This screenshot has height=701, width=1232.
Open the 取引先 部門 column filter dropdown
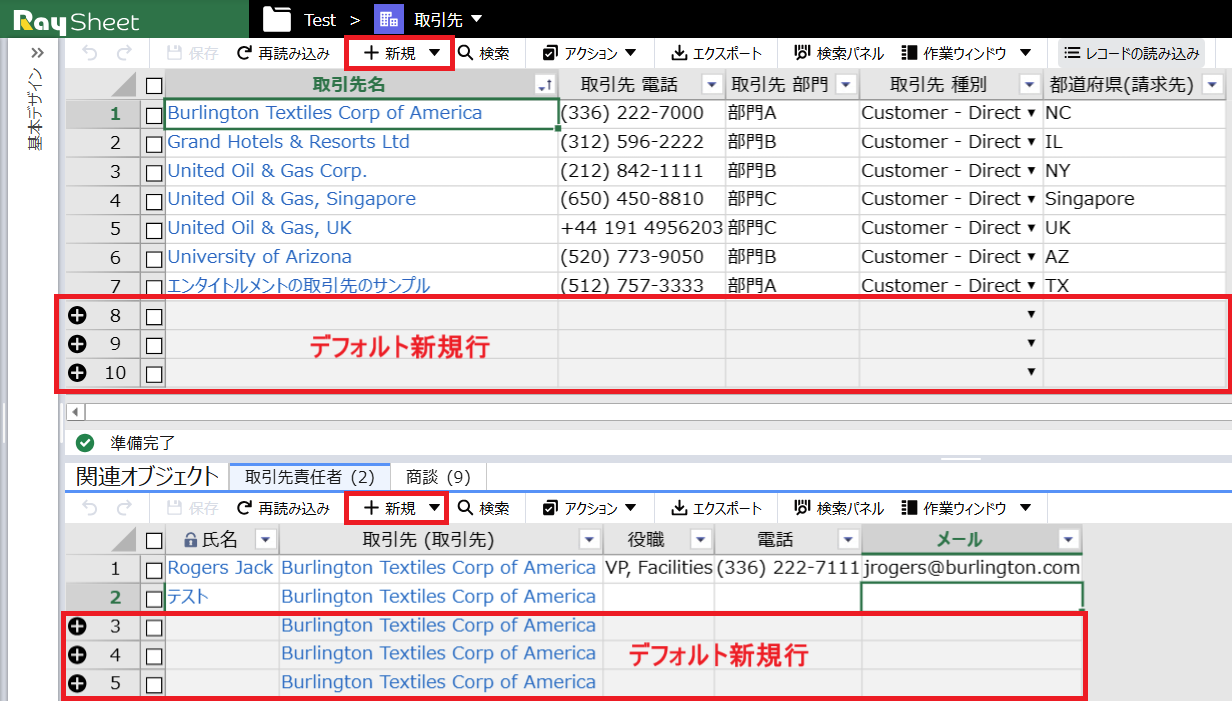845,85
